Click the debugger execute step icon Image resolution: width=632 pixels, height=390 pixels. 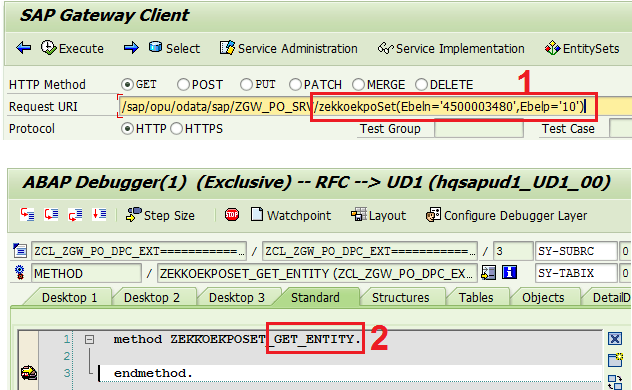[x=51, y=214]
